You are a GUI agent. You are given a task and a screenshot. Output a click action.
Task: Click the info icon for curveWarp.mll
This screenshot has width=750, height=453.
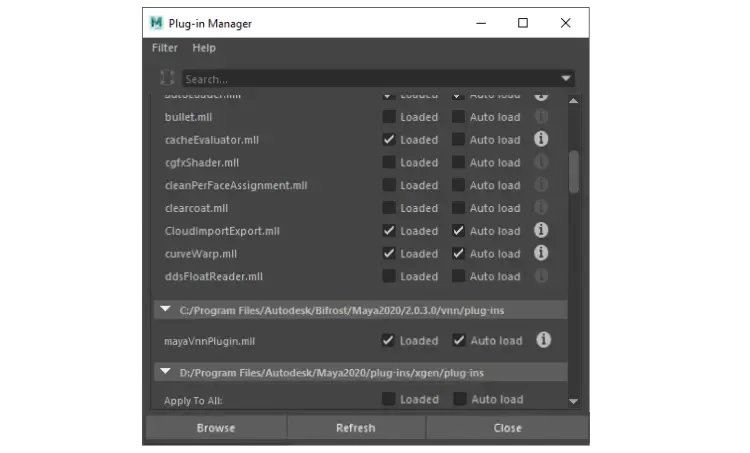click(x=541, y=253)
